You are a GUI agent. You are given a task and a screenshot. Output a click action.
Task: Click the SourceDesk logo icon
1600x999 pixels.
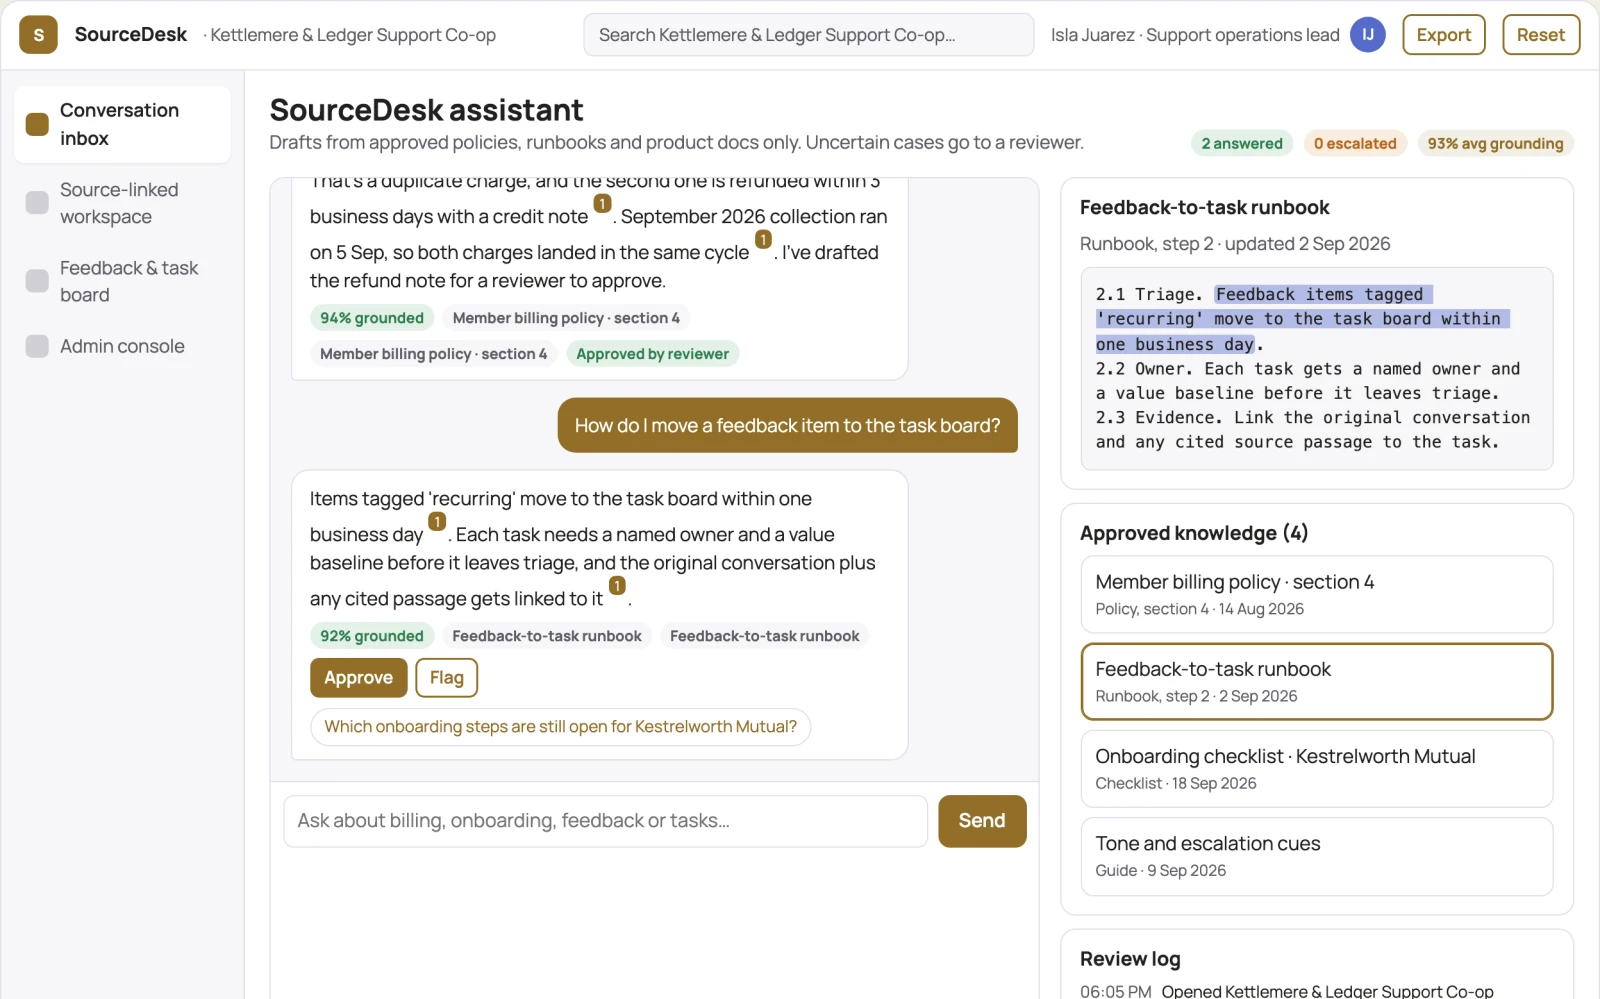coord(38,35)
